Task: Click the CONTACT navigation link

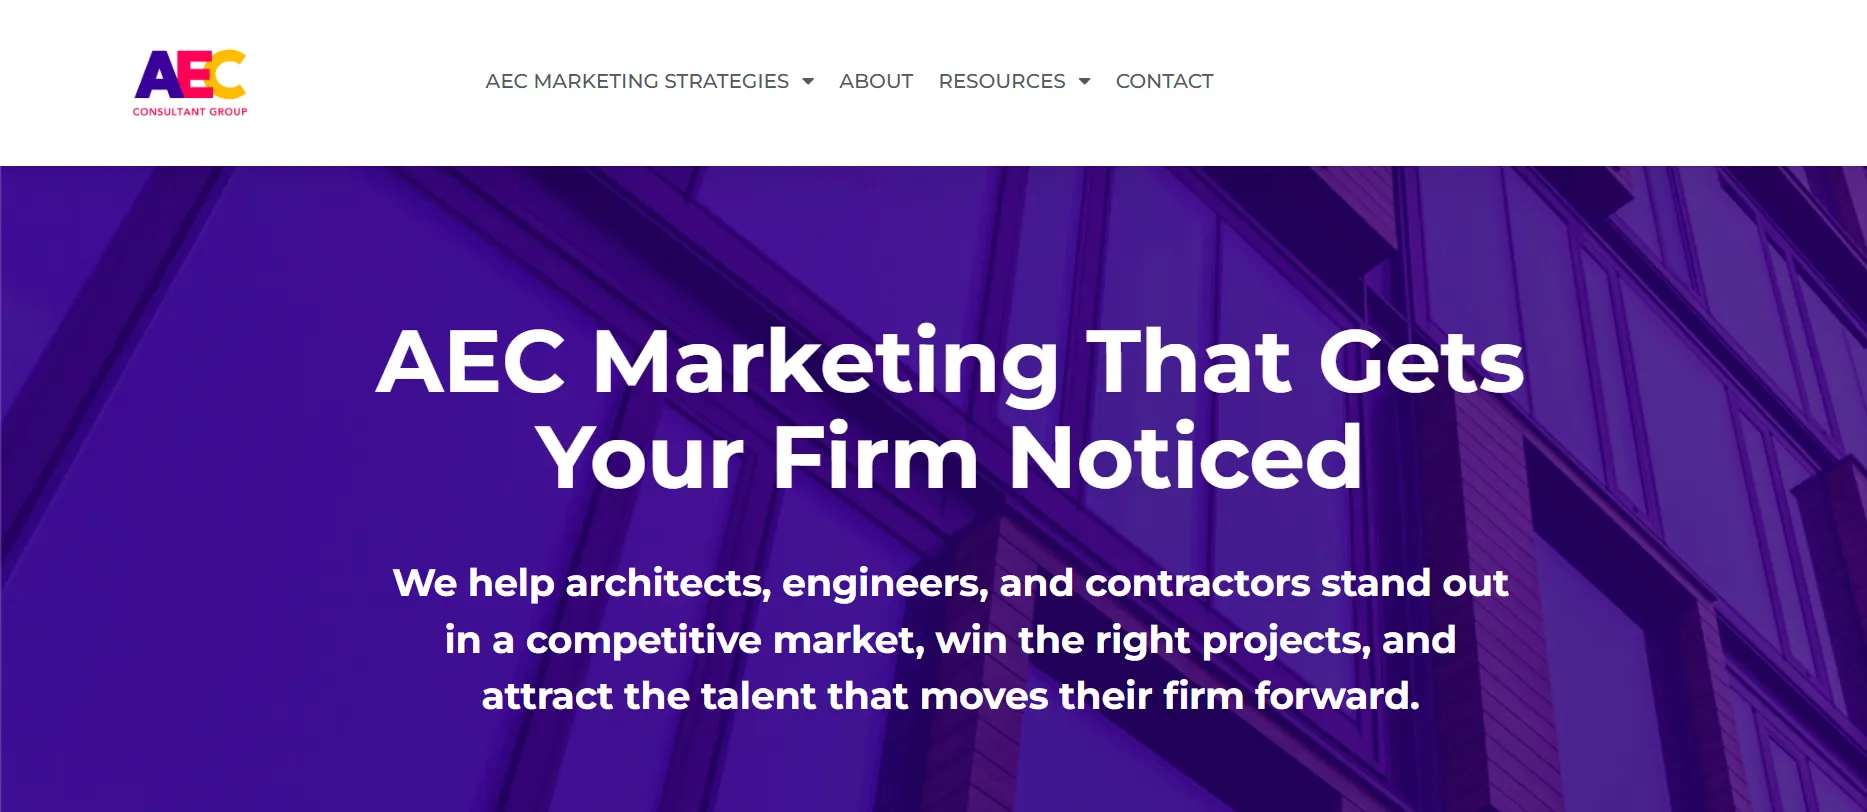Action: click(1164, 81)
